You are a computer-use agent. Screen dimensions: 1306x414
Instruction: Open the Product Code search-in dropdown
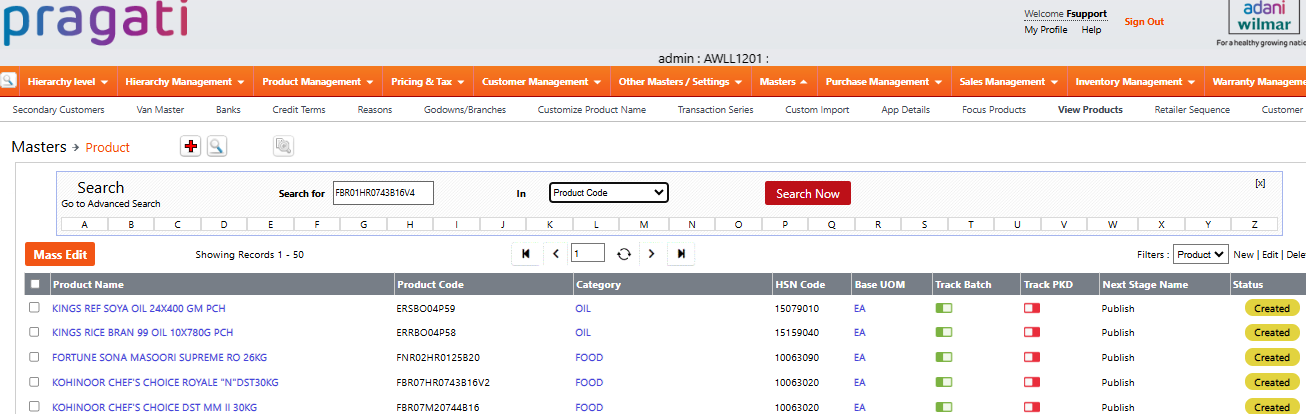(x=609, y=192)
